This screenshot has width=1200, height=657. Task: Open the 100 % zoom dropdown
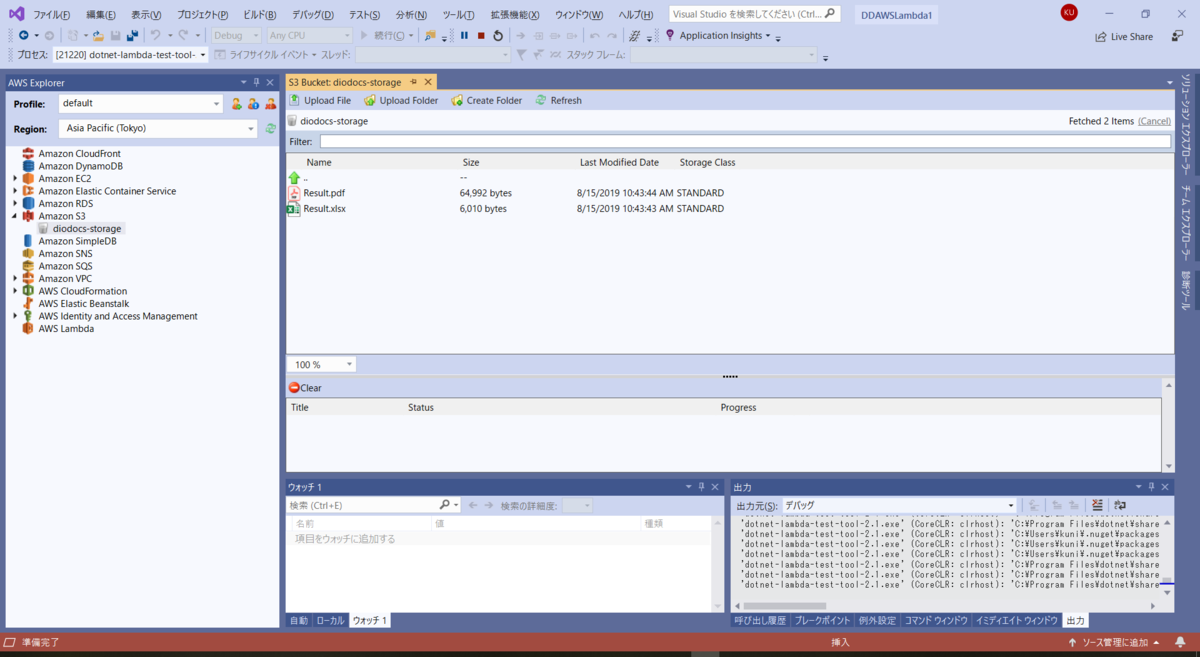321,365
